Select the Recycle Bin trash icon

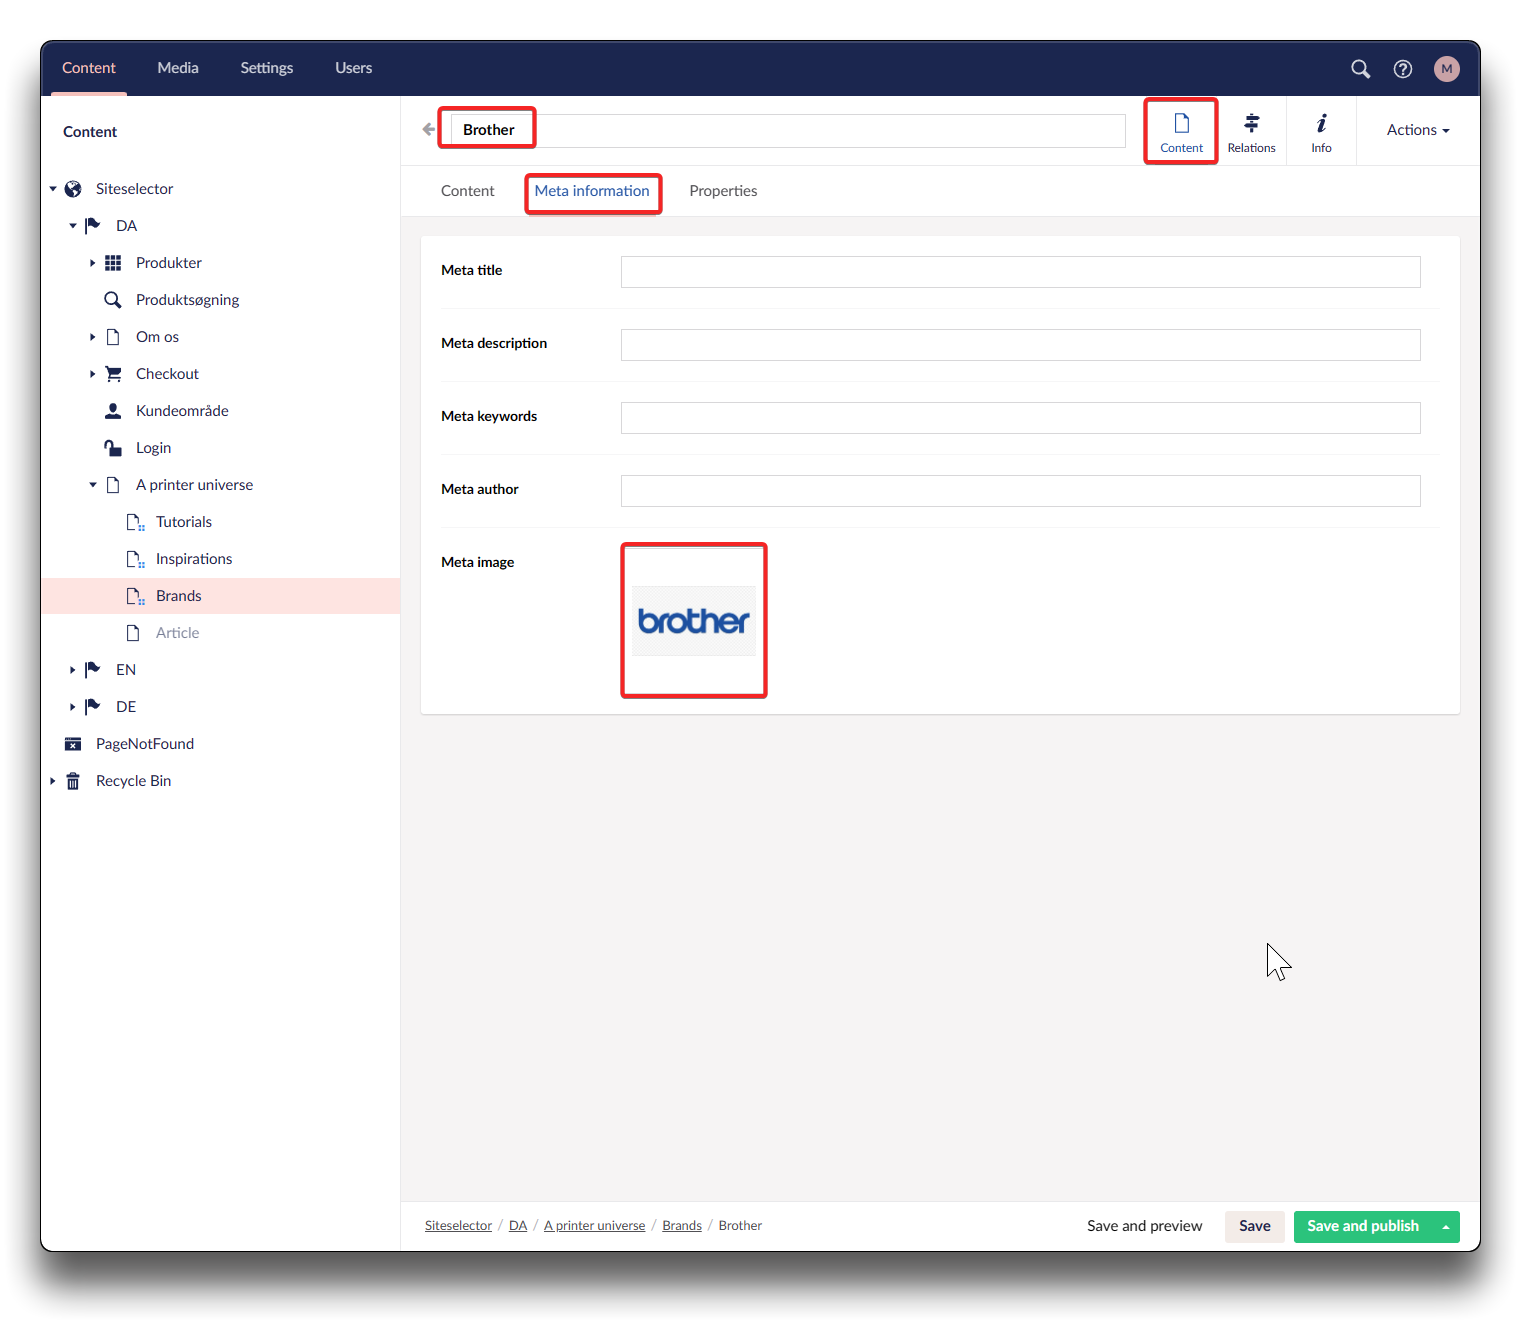click(73, 781)
